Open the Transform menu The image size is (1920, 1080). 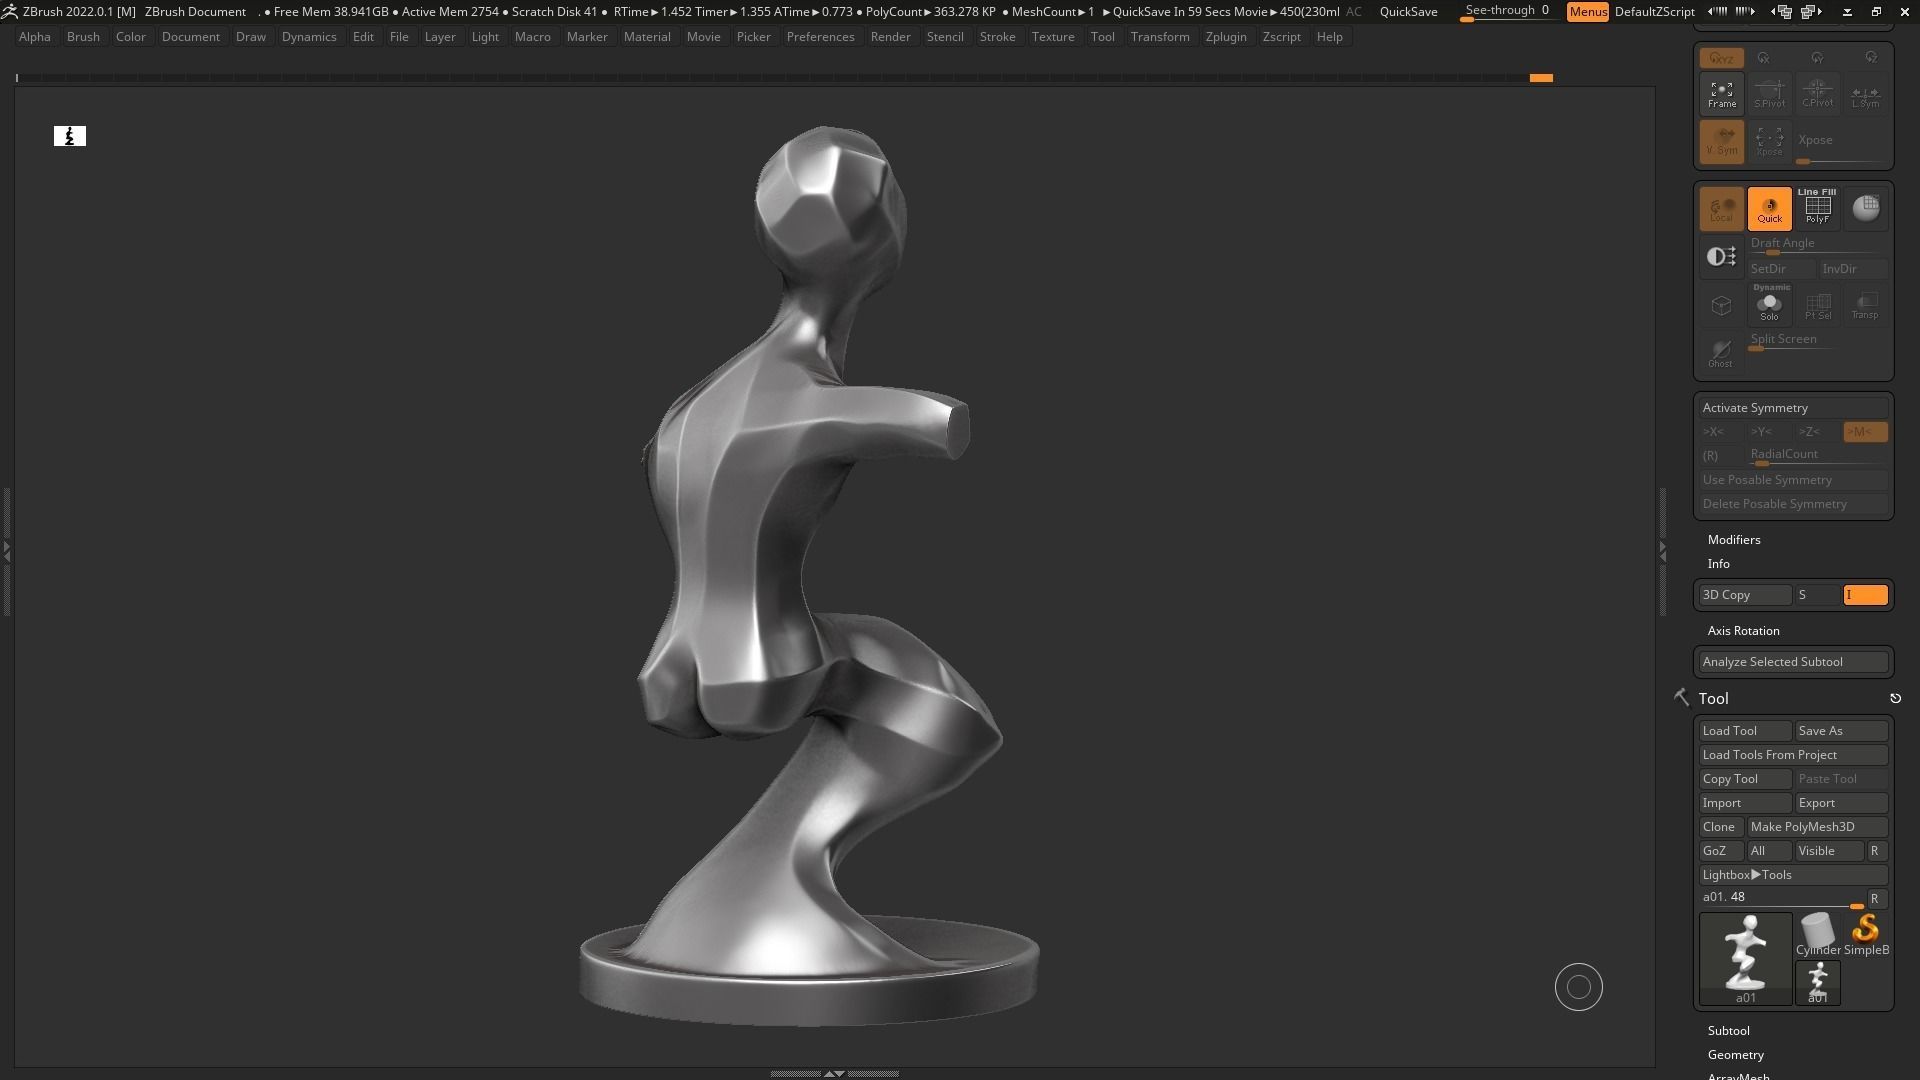click(x=1160, y=37)
